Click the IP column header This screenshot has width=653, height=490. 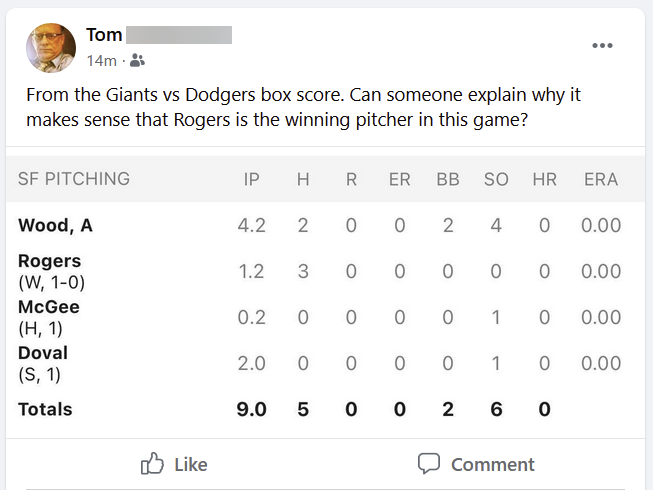coord(252,179)
